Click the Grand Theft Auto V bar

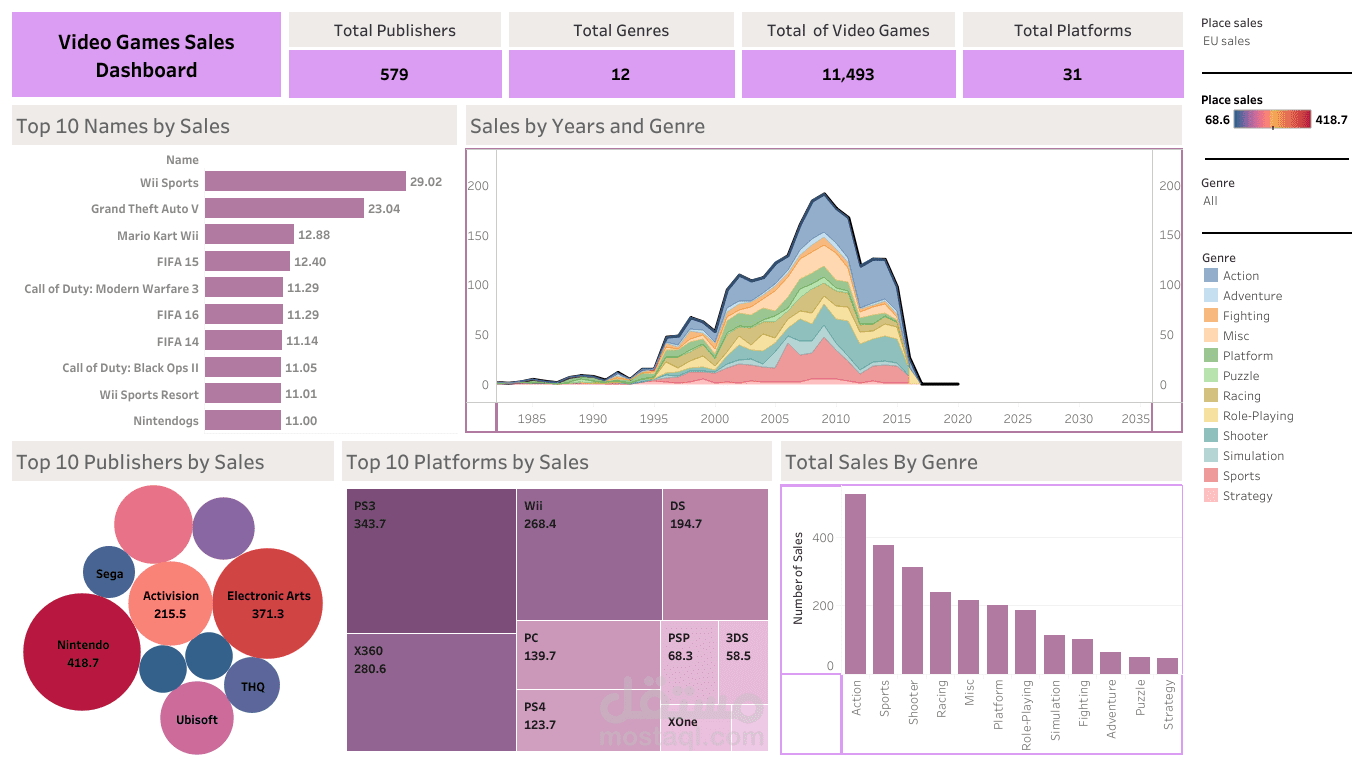coord(284,208)
